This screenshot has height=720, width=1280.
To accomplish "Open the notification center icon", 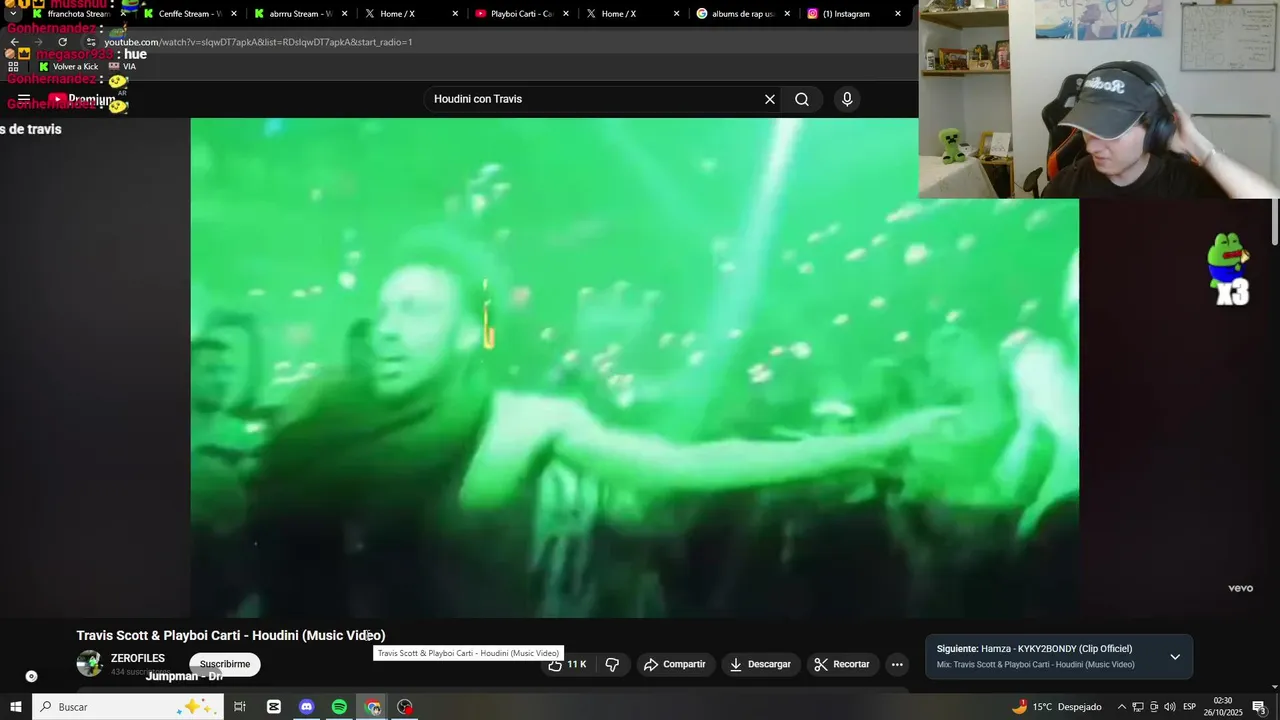I will [1259, 707].
